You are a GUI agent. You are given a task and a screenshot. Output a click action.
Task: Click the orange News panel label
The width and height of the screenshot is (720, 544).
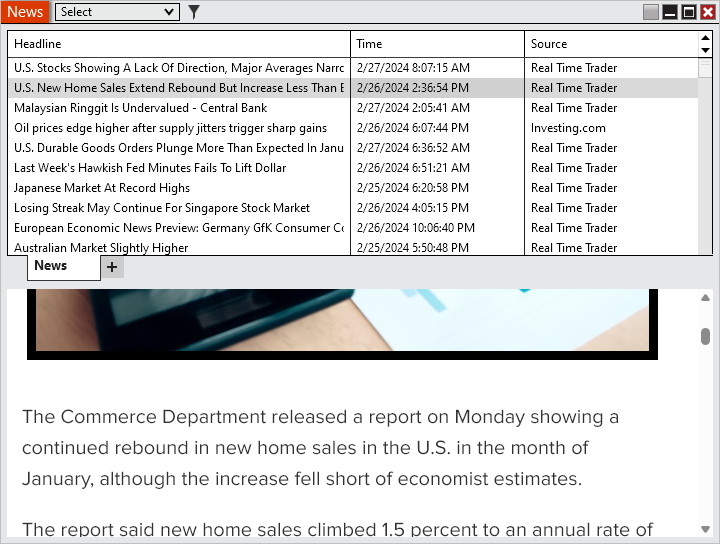pos(25,12)
